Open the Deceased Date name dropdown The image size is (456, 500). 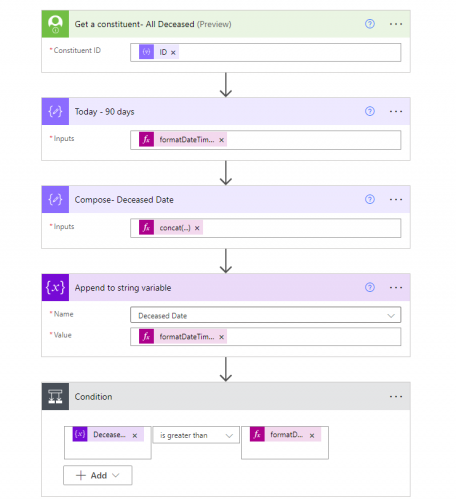[265, 315]
